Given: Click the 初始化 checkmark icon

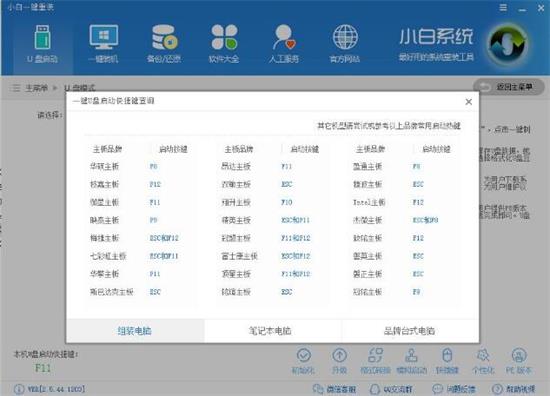Looking at the screenshot, I should [304, 356].
